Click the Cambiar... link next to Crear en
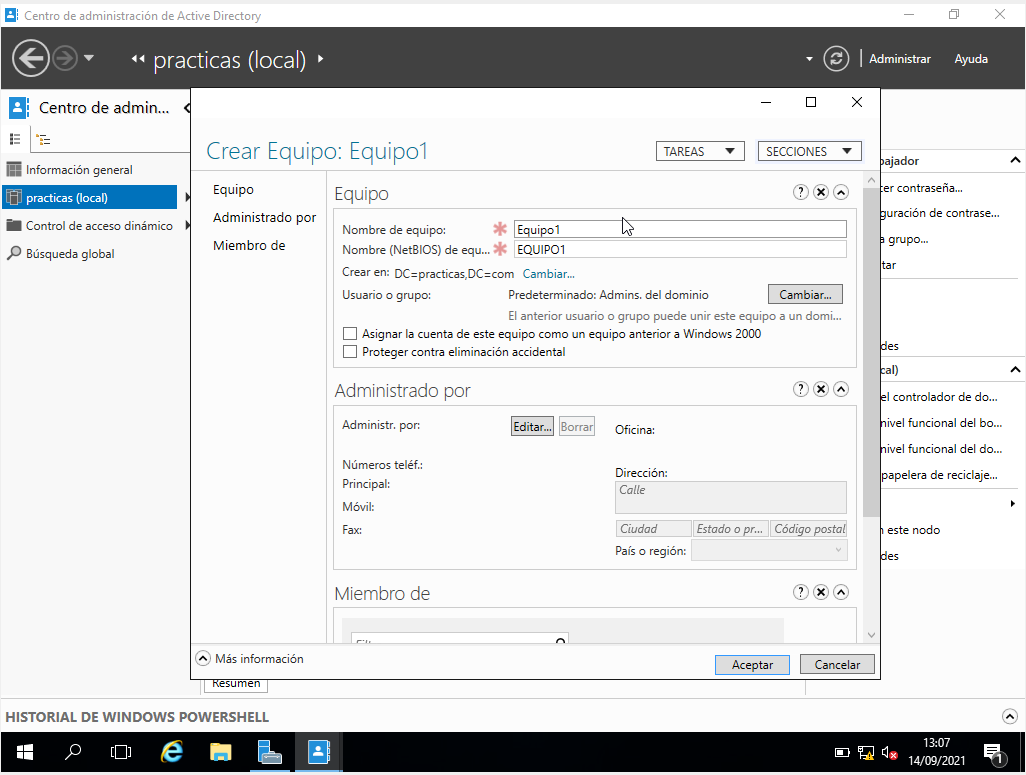This screenshot has height=775, width=1026. click(x=548, y=274)
